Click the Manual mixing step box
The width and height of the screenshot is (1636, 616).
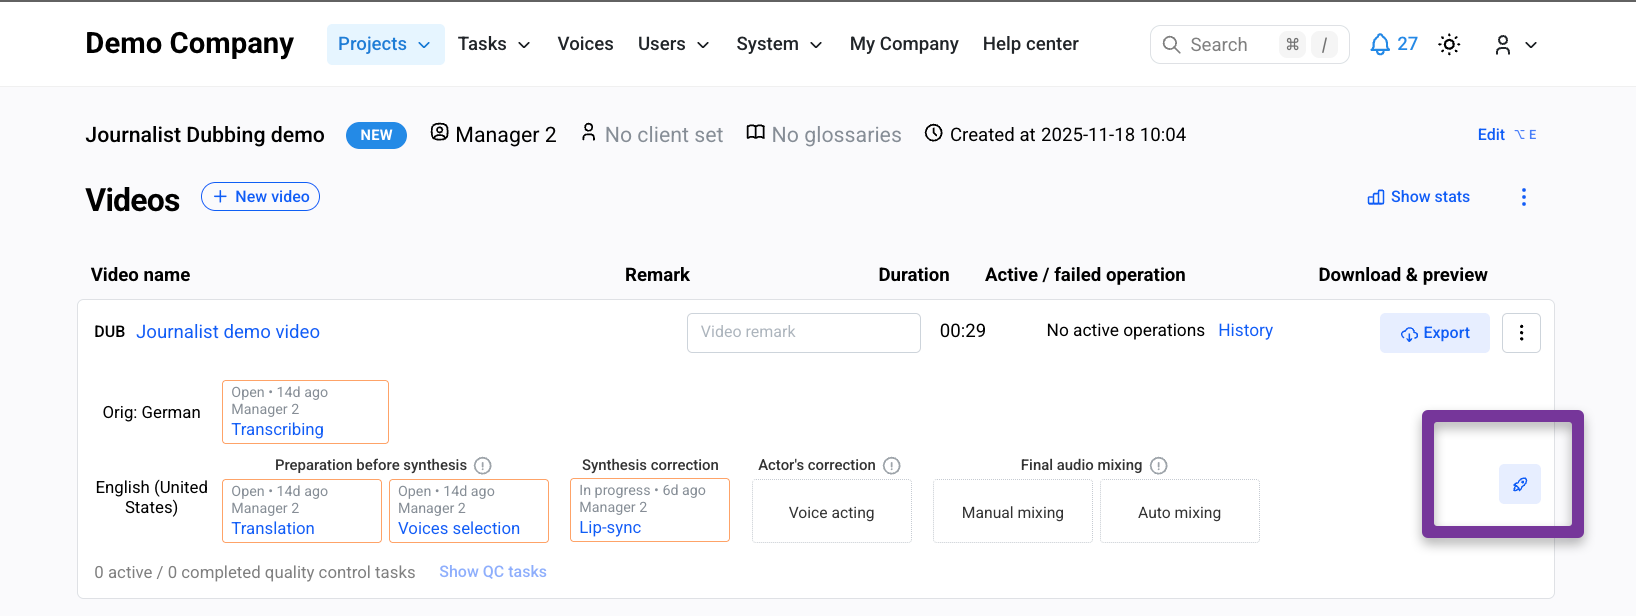click(x=1012, y=511)
